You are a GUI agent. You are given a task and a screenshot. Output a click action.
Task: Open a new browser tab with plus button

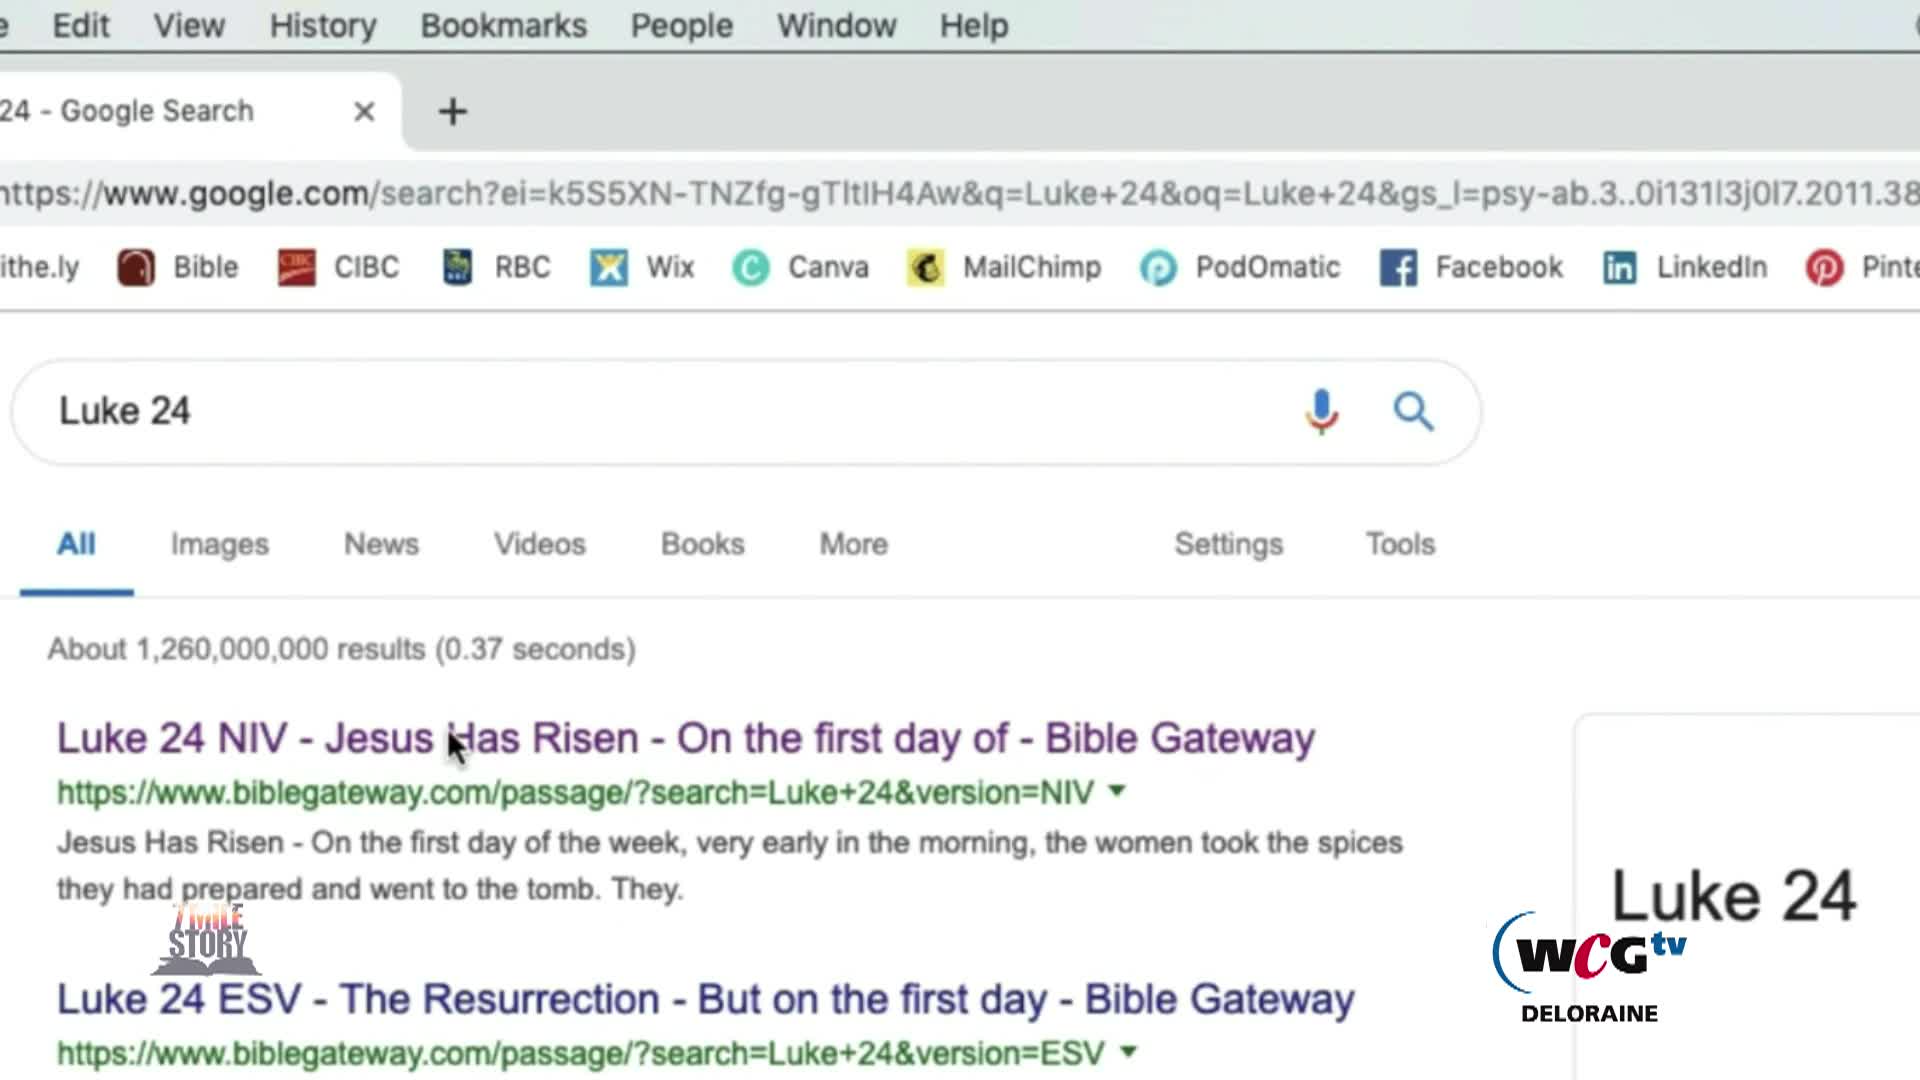tap(452, 111)
